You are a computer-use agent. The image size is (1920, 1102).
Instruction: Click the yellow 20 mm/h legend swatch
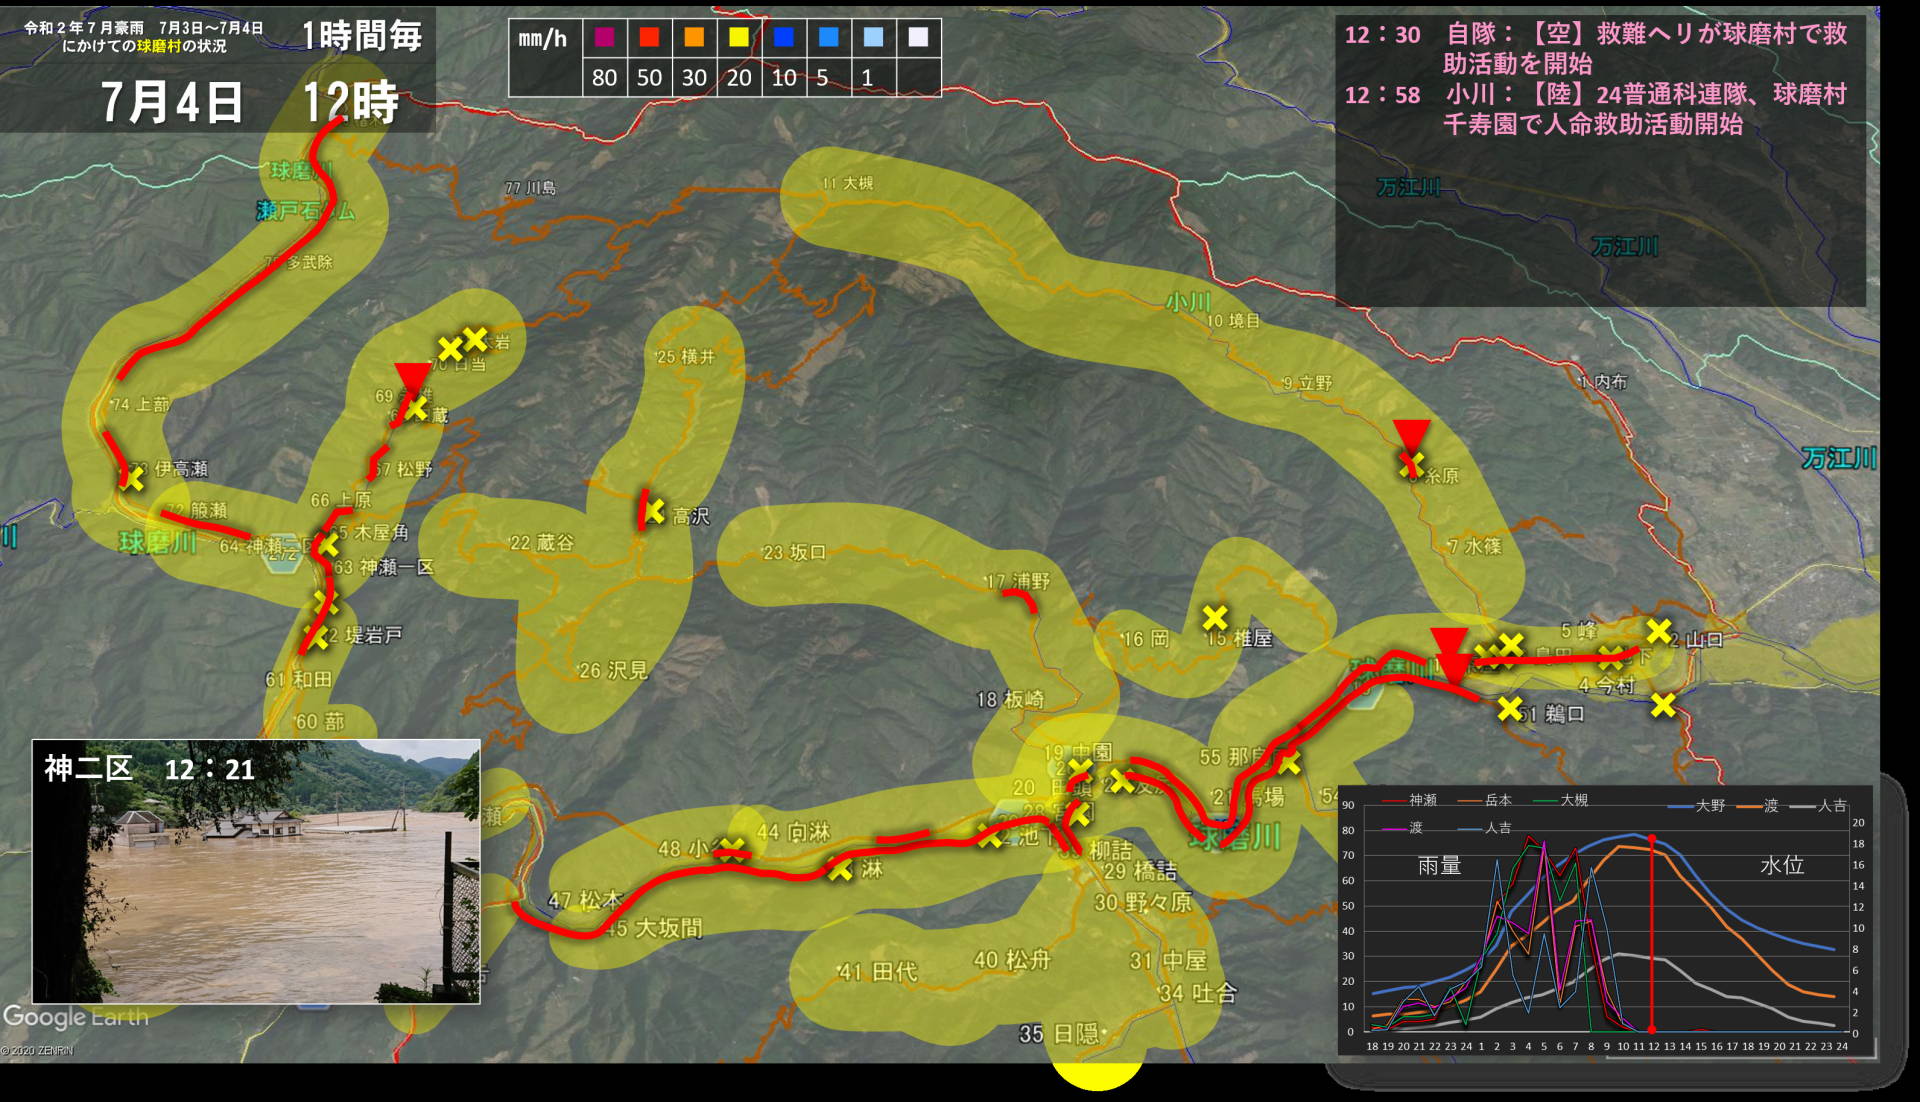point(739,38)
